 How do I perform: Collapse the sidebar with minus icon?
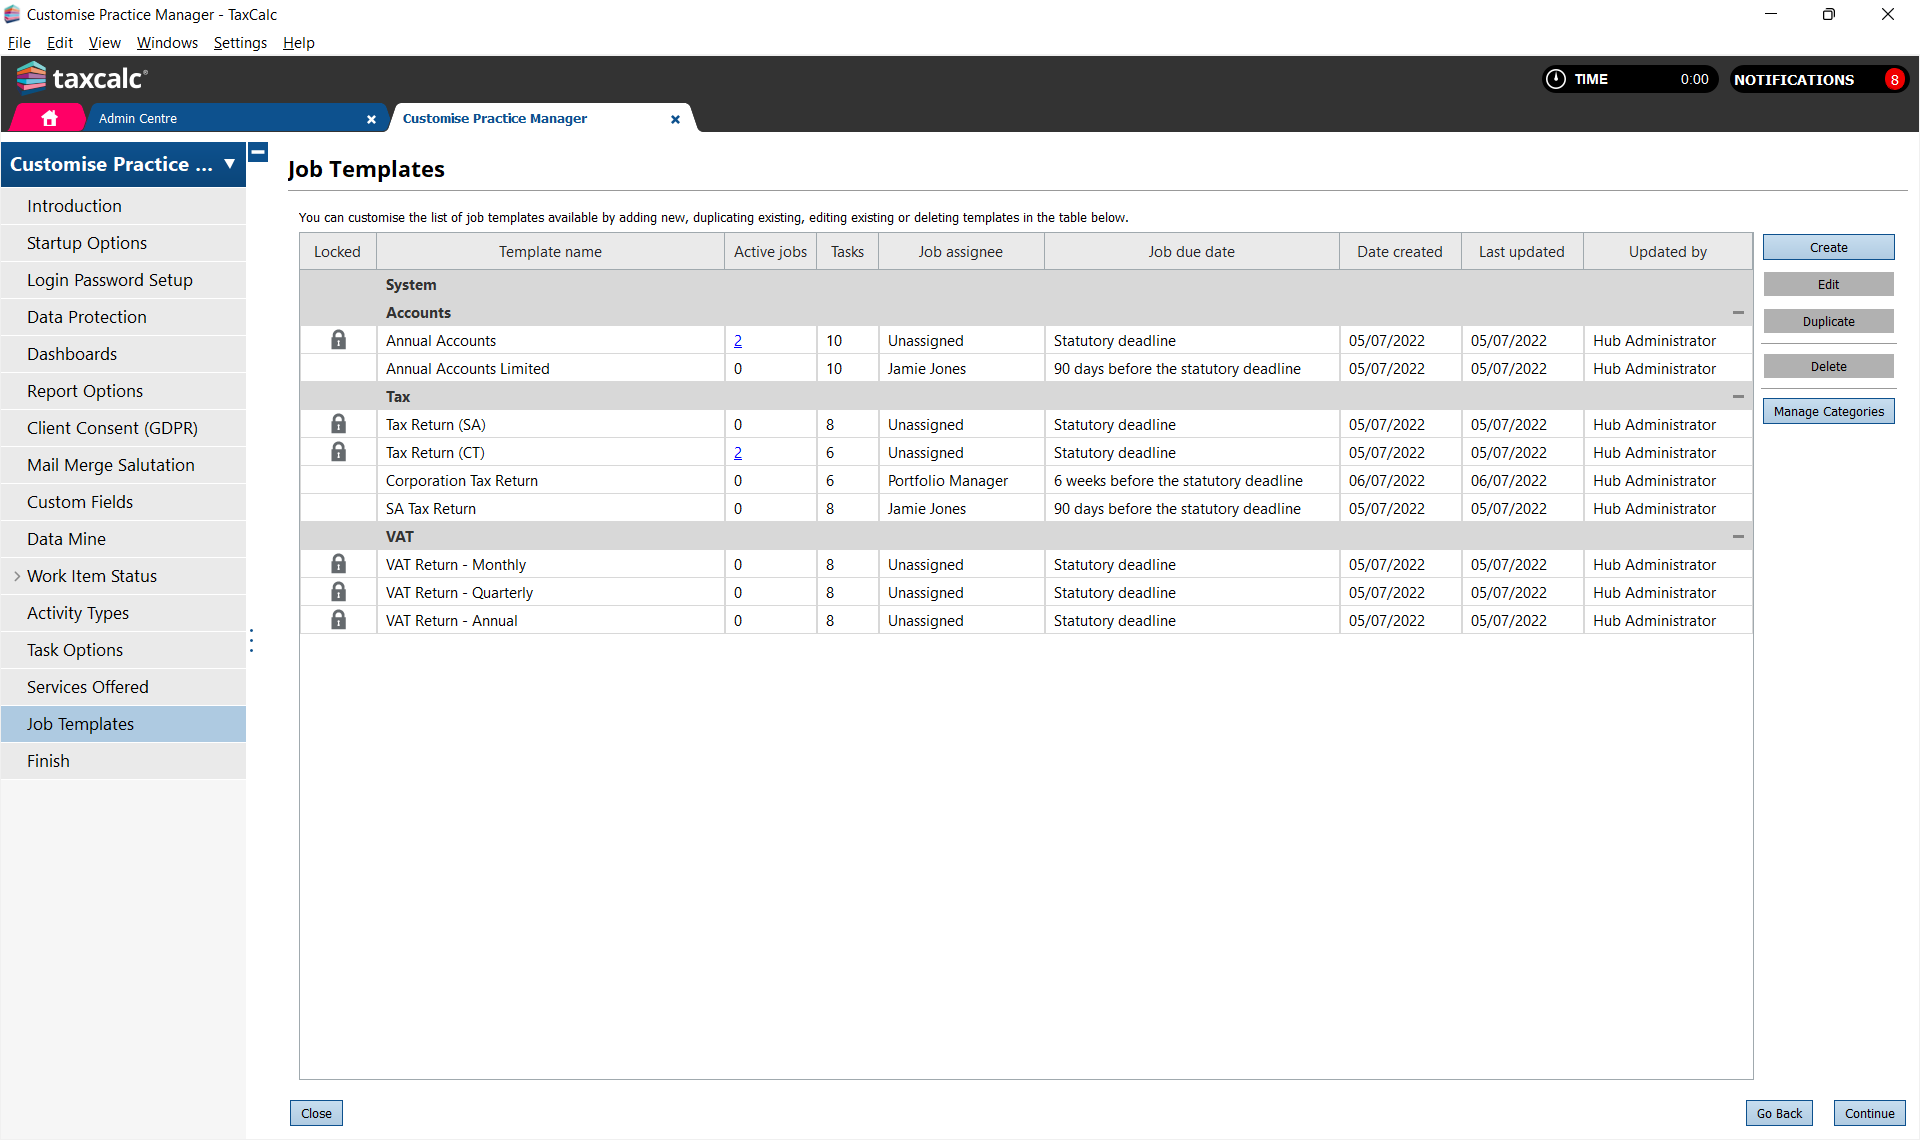point(258,152)
